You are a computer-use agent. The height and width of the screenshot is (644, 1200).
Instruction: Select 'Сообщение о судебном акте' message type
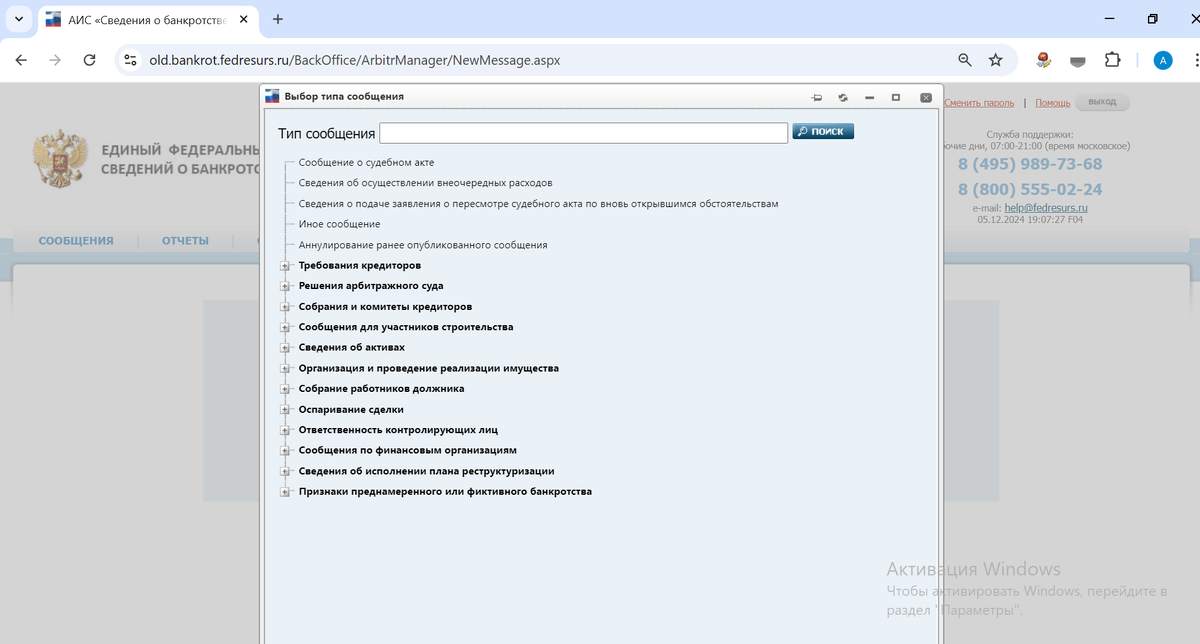(366, 162)
